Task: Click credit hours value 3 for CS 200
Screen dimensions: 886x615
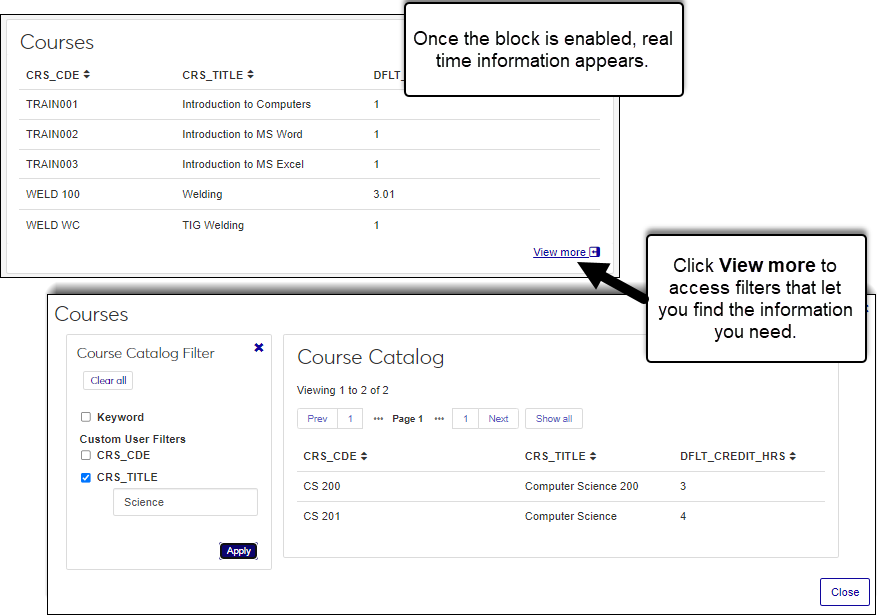Action: (x=683, y=486)
